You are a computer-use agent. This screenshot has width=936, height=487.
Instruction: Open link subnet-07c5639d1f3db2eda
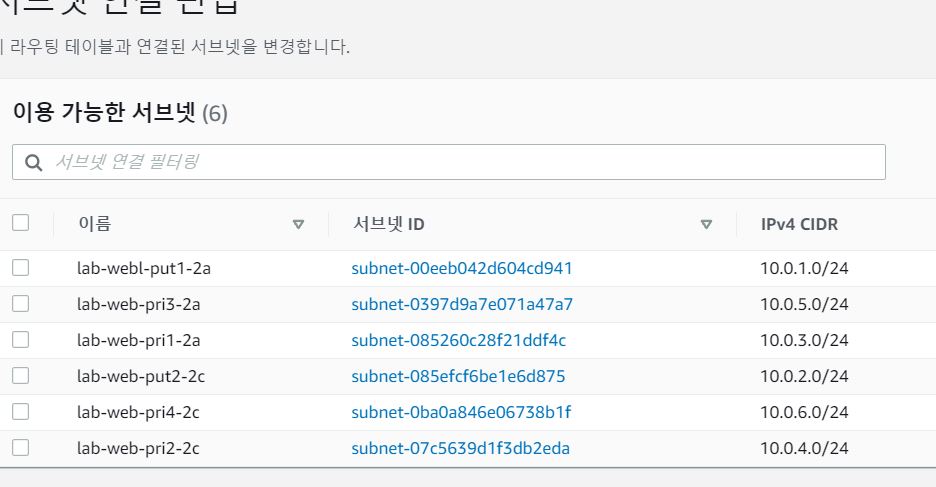pos(460,448)
